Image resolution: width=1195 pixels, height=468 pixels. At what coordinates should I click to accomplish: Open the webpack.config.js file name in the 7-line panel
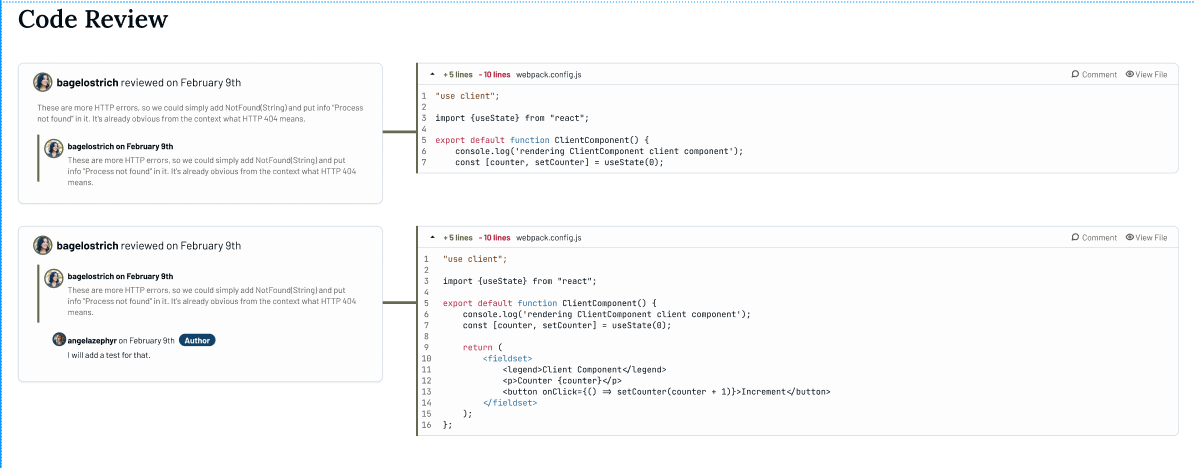click(549, 75)
